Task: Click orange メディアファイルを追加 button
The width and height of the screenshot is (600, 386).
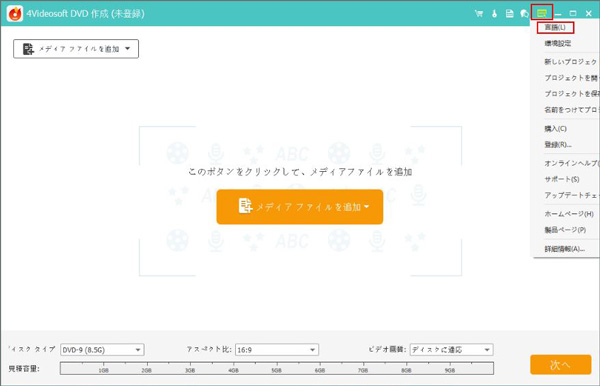Action: 300,207
